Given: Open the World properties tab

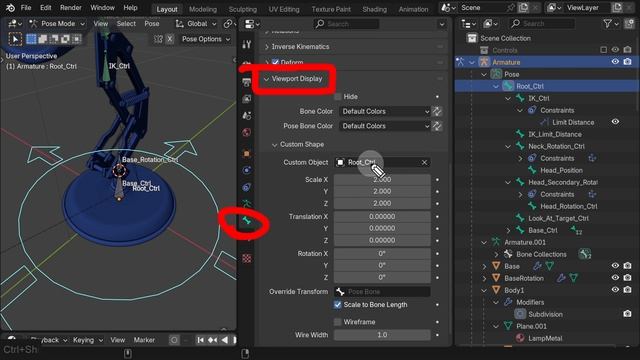Looking at the screenshot, I should point(247,133).
